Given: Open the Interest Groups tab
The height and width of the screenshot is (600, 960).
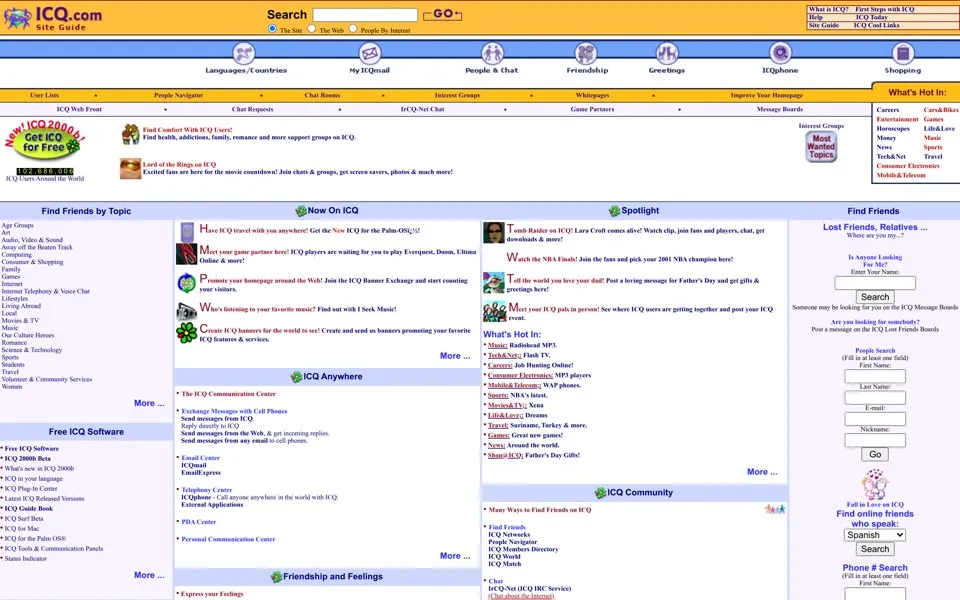Looking at the screenshot, I should pos(457,96).
